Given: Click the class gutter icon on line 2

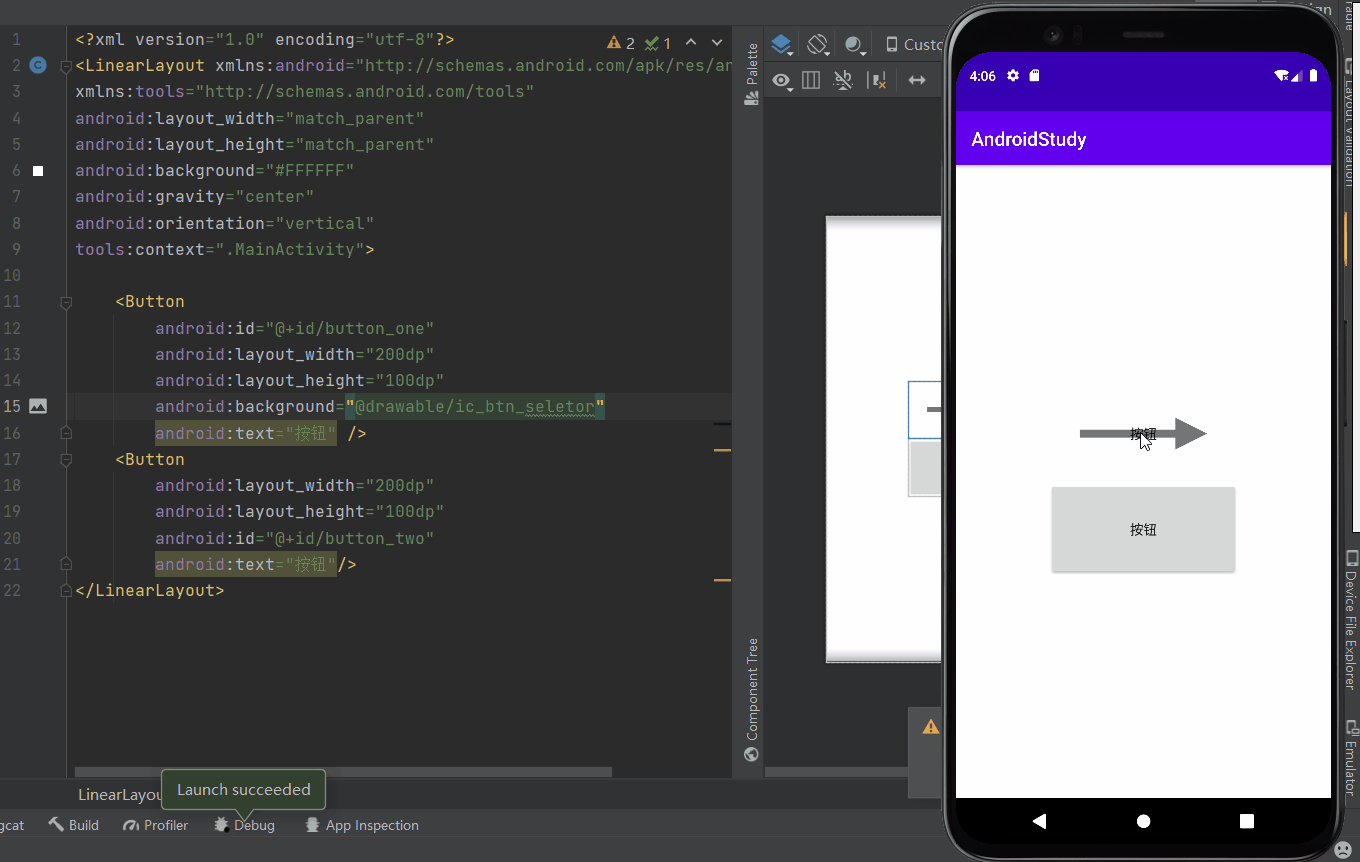Looking at the screenshot, I should pyautogui.click(x=38, y=66).
